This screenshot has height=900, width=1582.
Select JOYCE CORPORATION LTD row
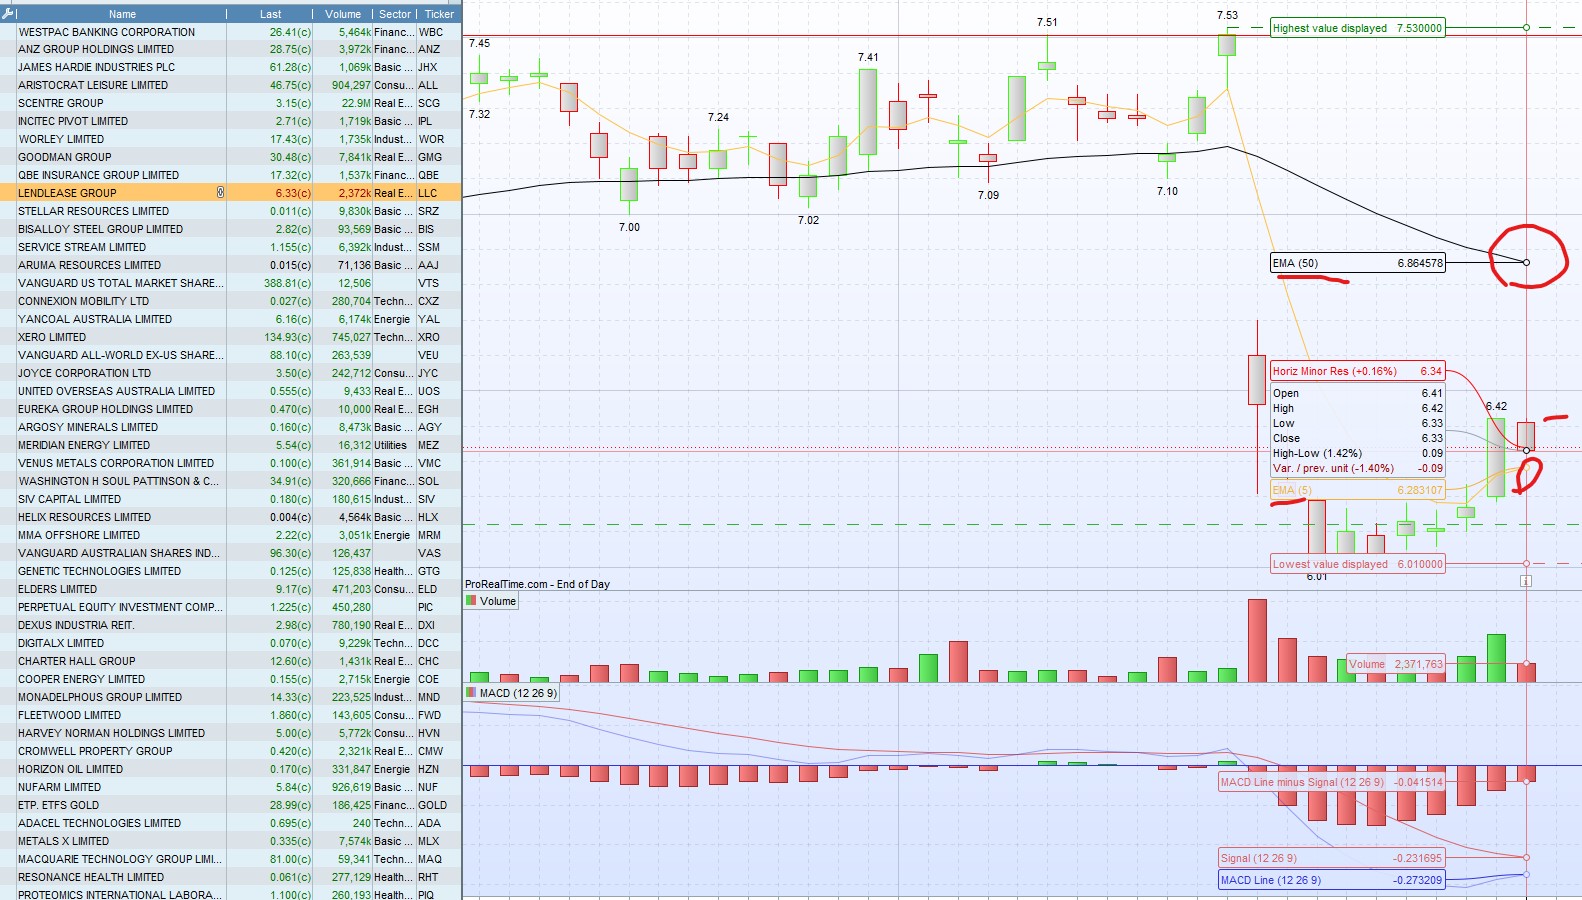[230, 373]
